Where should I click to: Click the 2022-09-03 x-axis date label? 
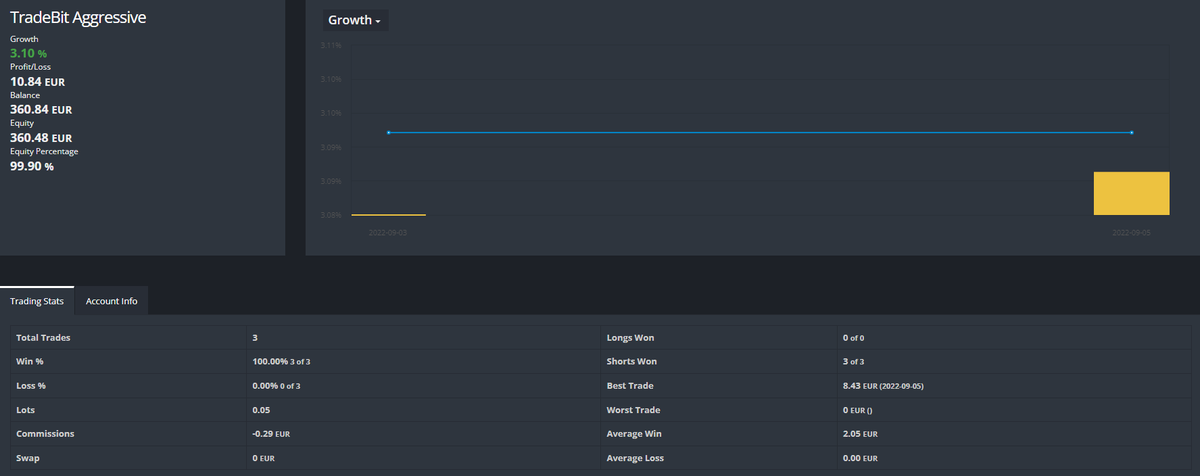pos(389,232)
